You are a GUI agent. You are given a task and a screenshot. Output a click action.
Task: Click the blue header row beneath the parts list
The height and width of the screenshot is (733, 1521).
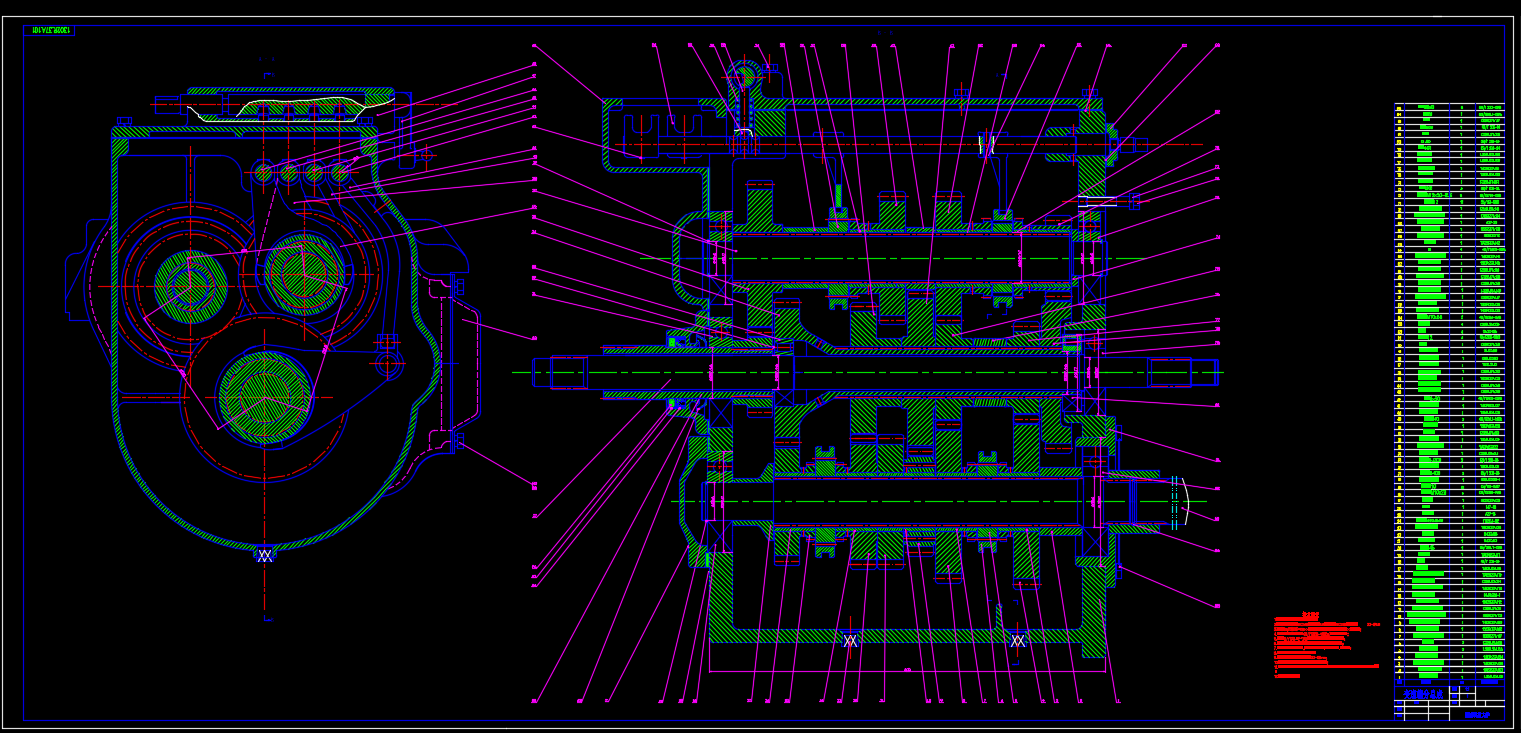(x=1449, y=682)
